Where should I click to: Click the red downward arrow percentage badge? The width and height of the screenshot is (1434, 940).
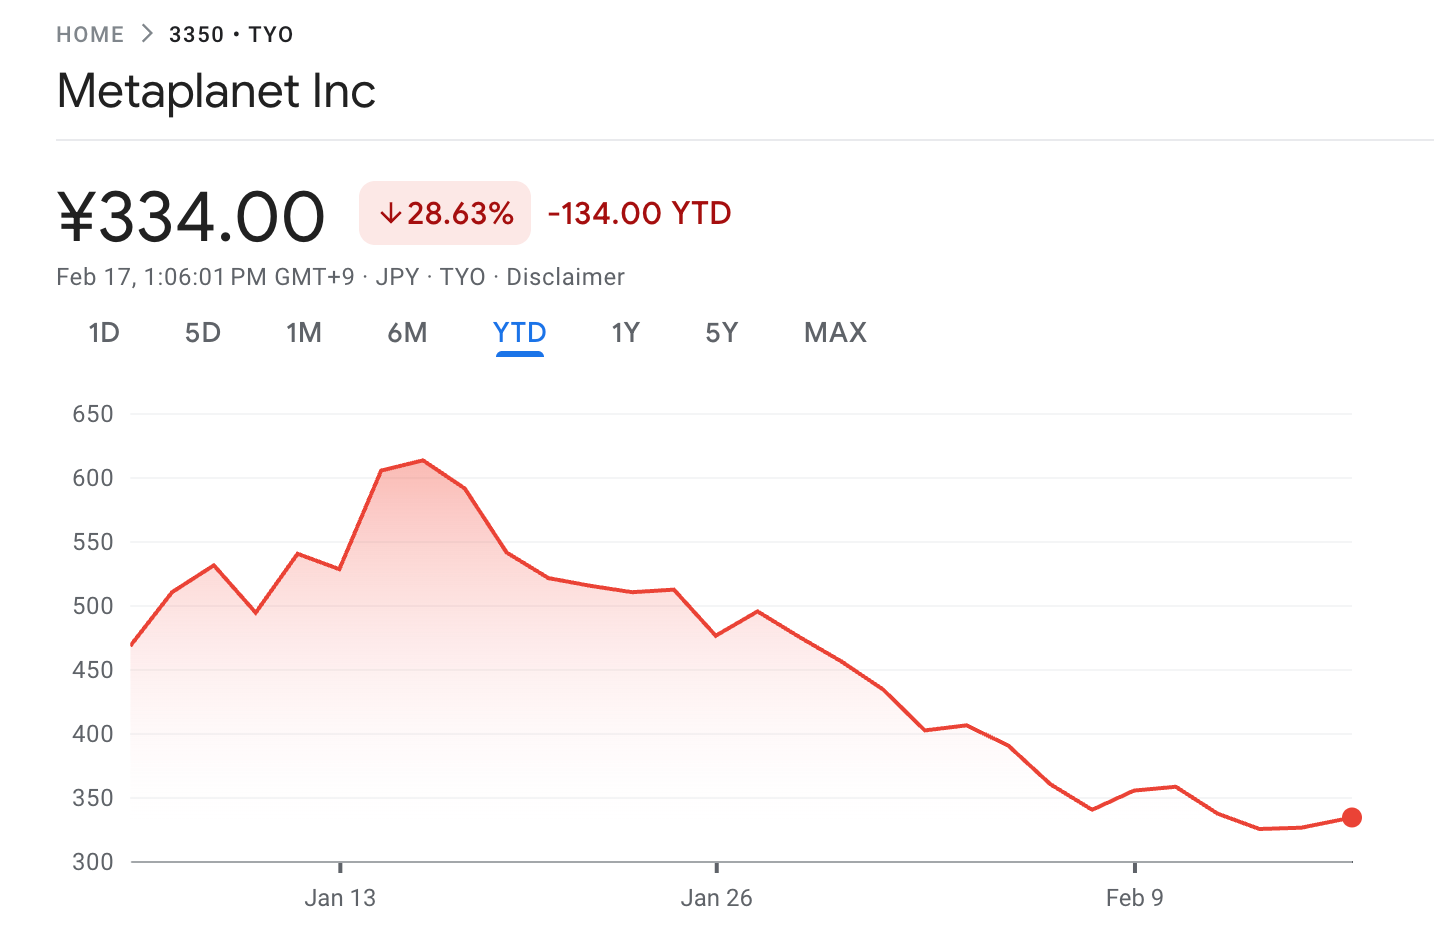[x=444, y=212]
